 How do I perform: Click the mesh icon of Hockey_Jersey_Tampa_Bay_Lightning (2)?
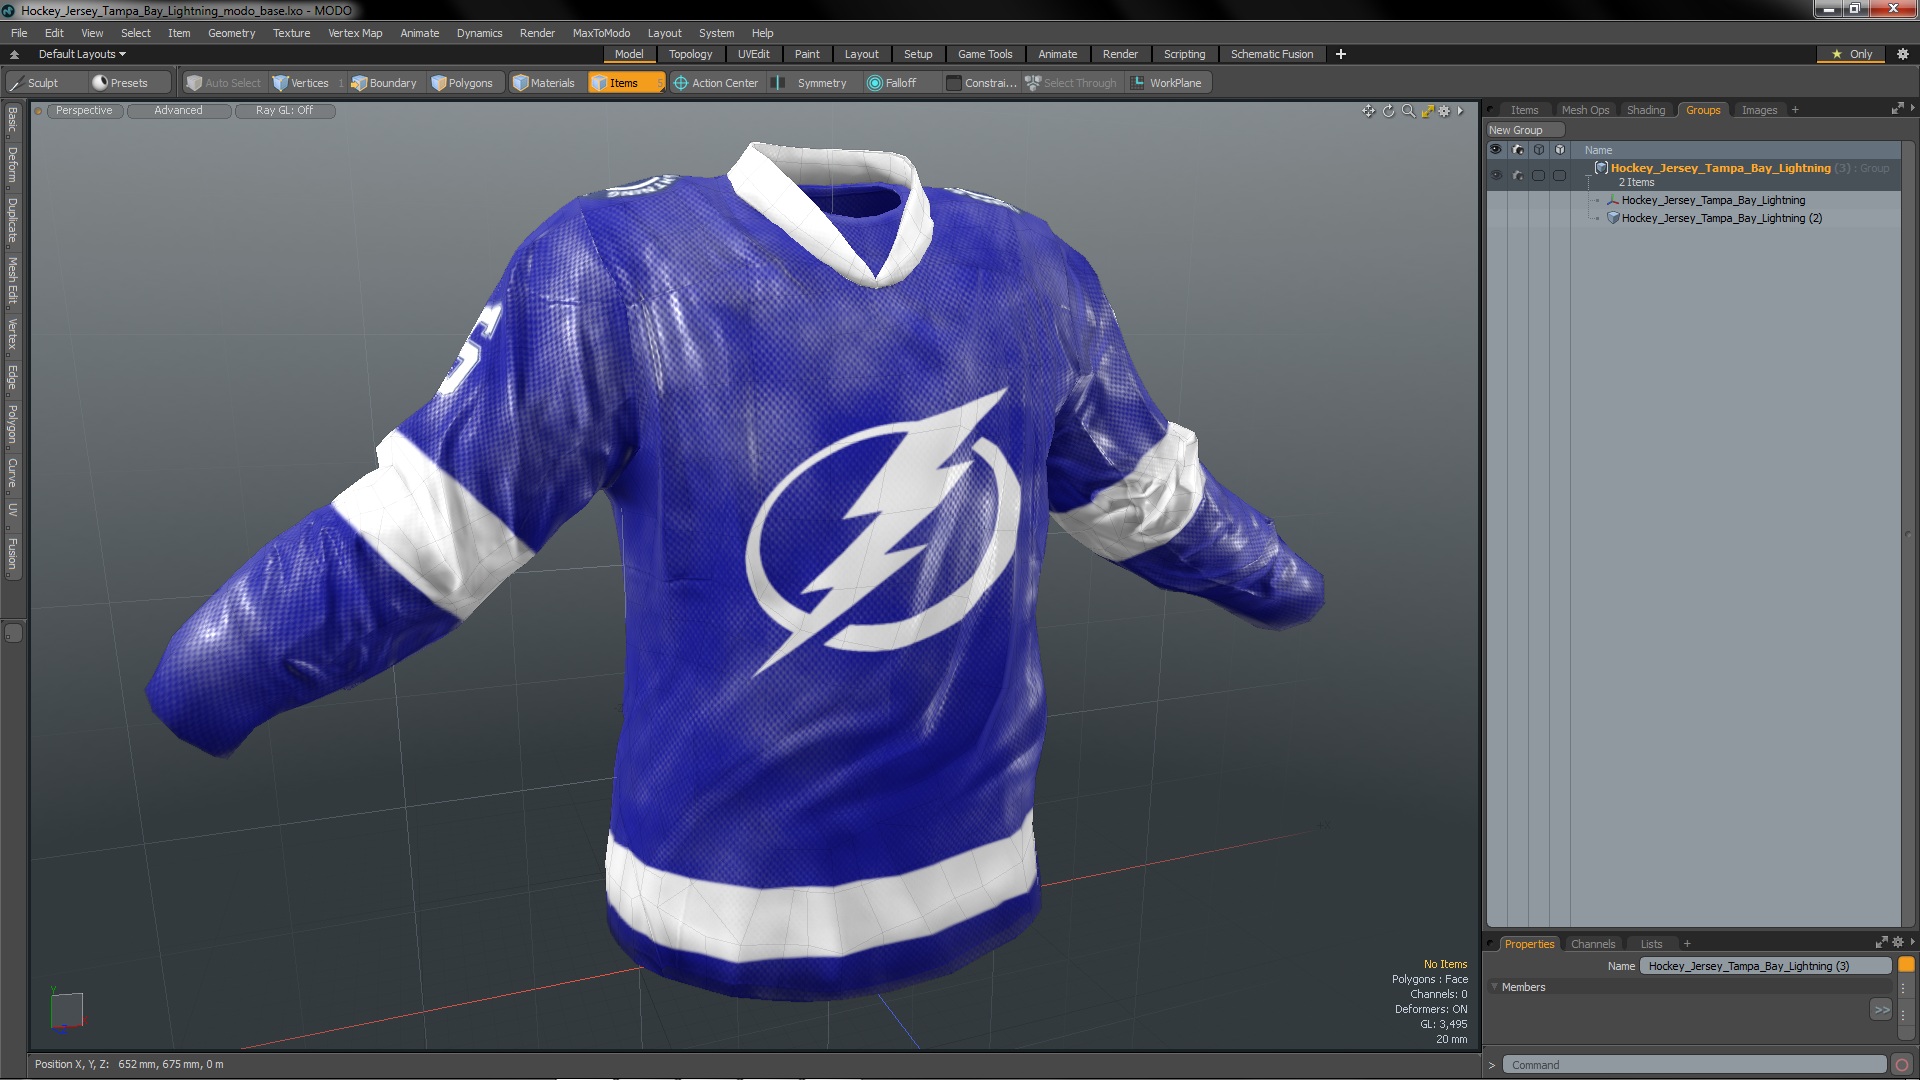coord(1612,218)
